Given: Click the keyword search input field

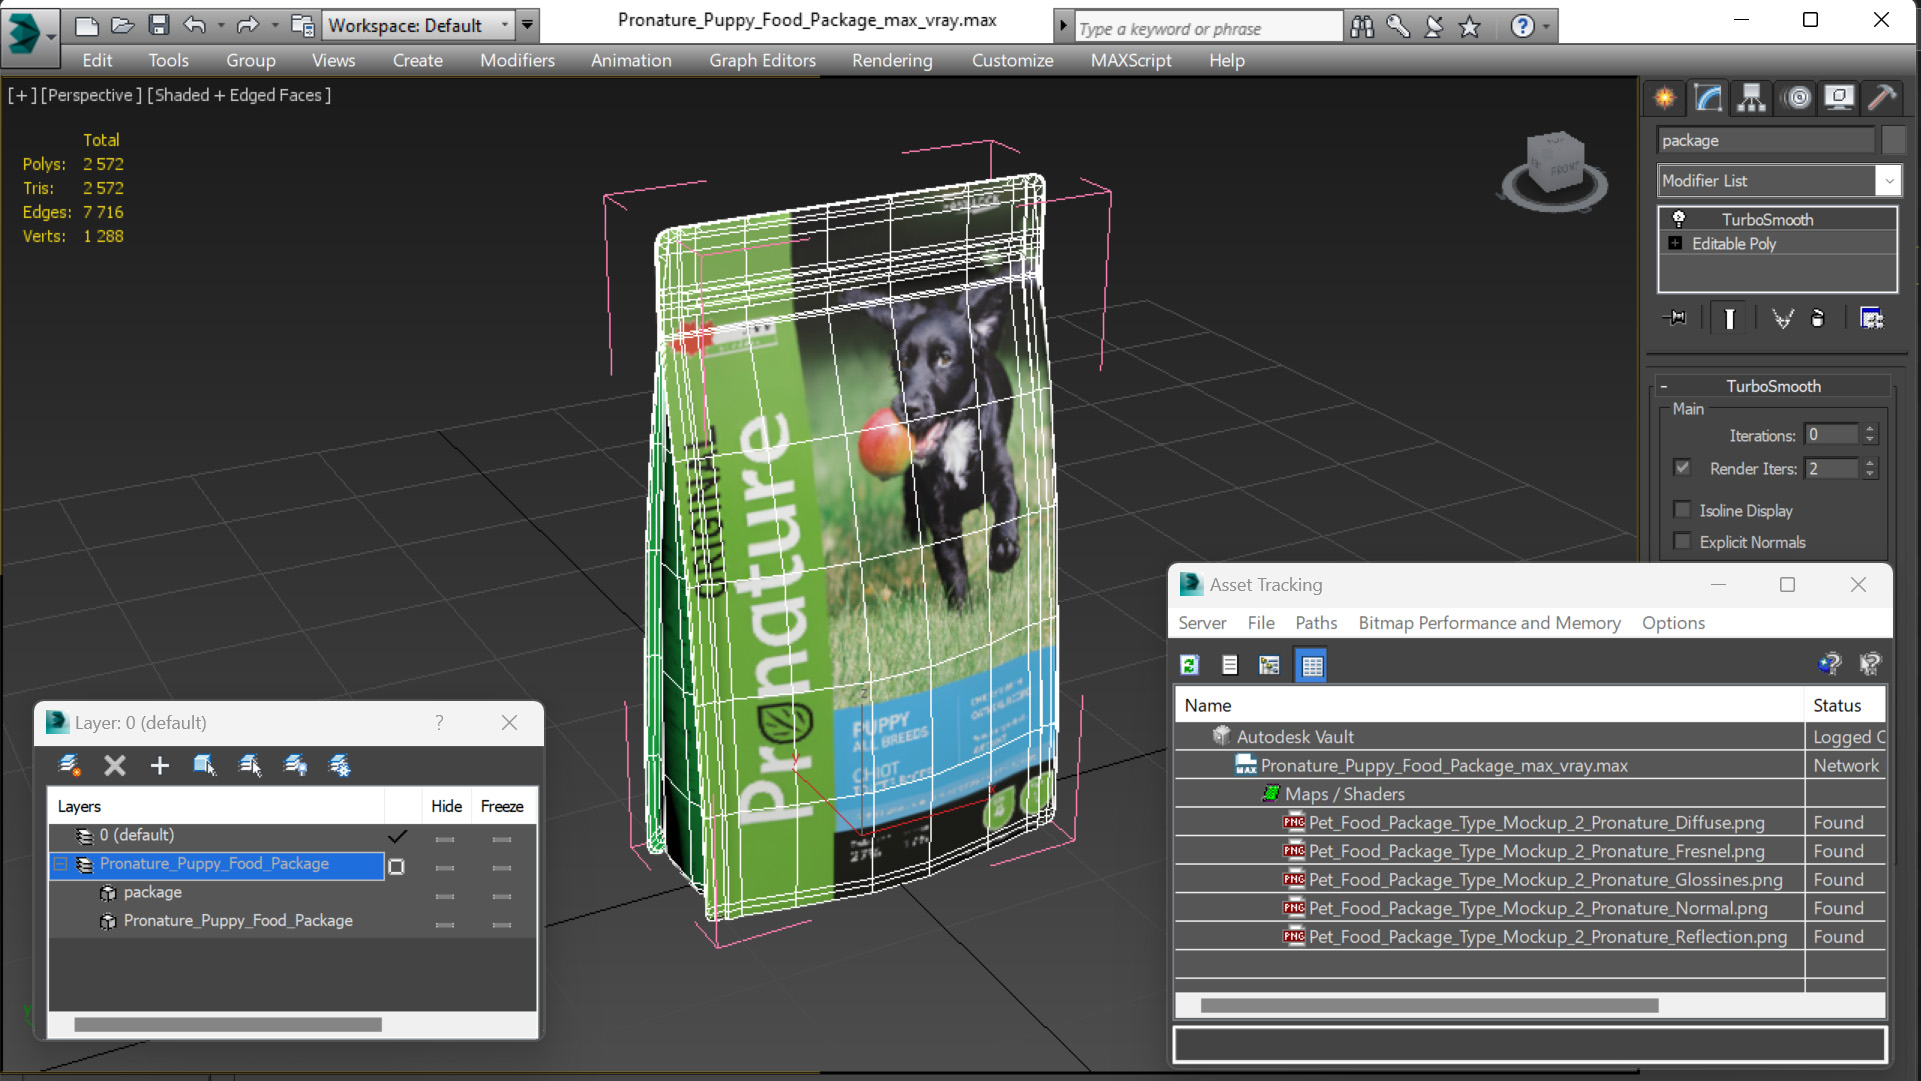Looking at the screenshot, I should (x=1208, y=28).
